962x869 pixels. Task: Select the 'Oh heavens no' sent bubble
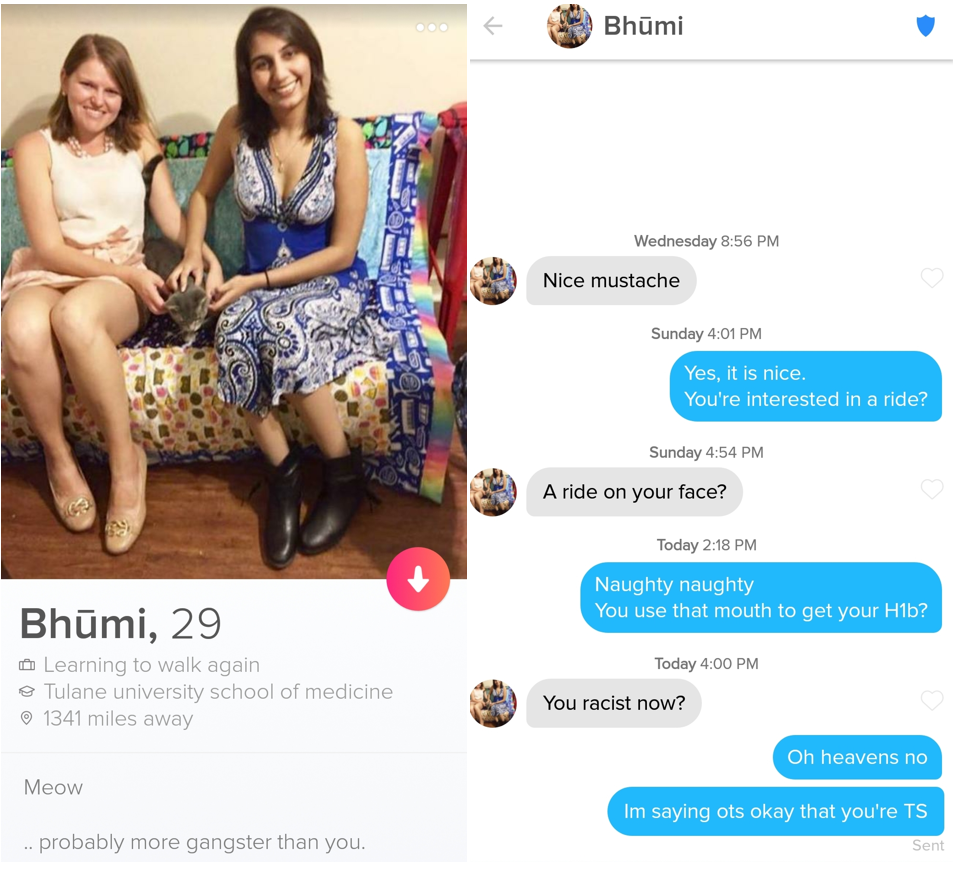pyautogui.click(x=856, y=757)
